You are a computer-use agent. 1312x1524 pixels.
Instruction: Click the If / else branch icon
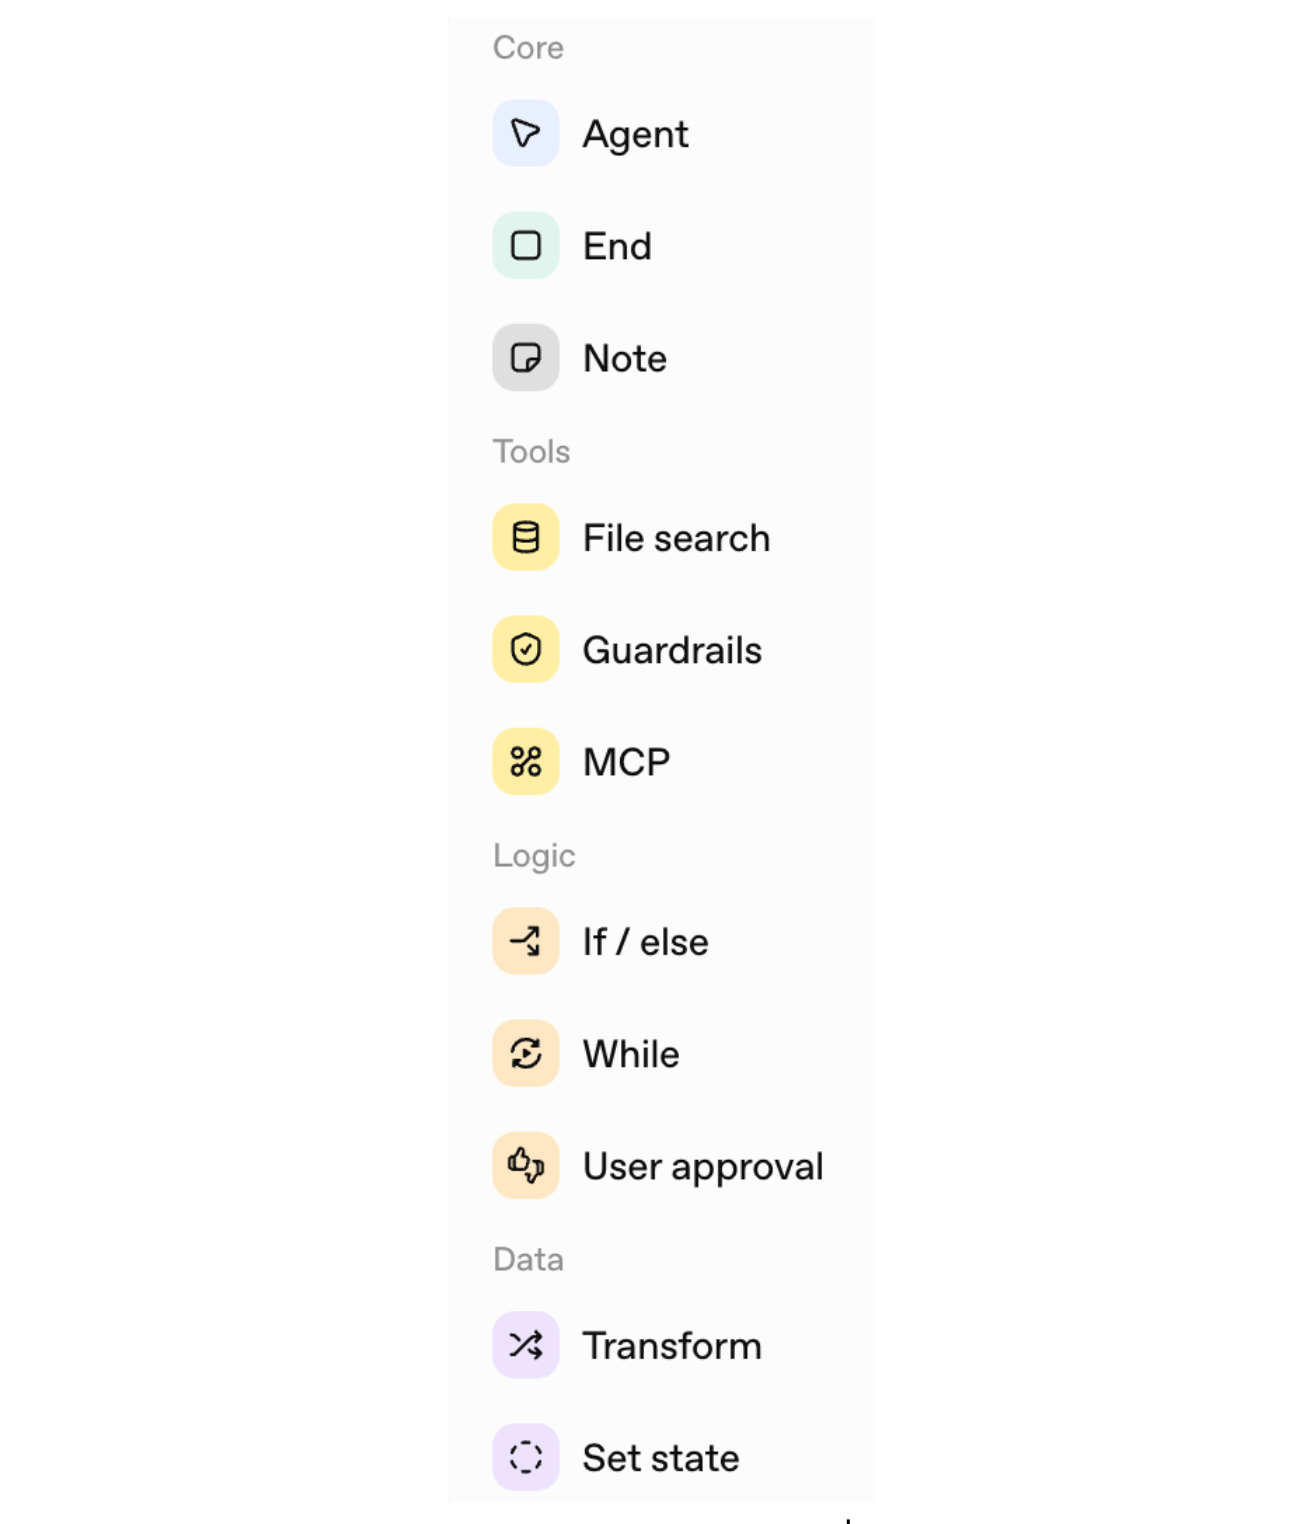click(x=525, y=941)
